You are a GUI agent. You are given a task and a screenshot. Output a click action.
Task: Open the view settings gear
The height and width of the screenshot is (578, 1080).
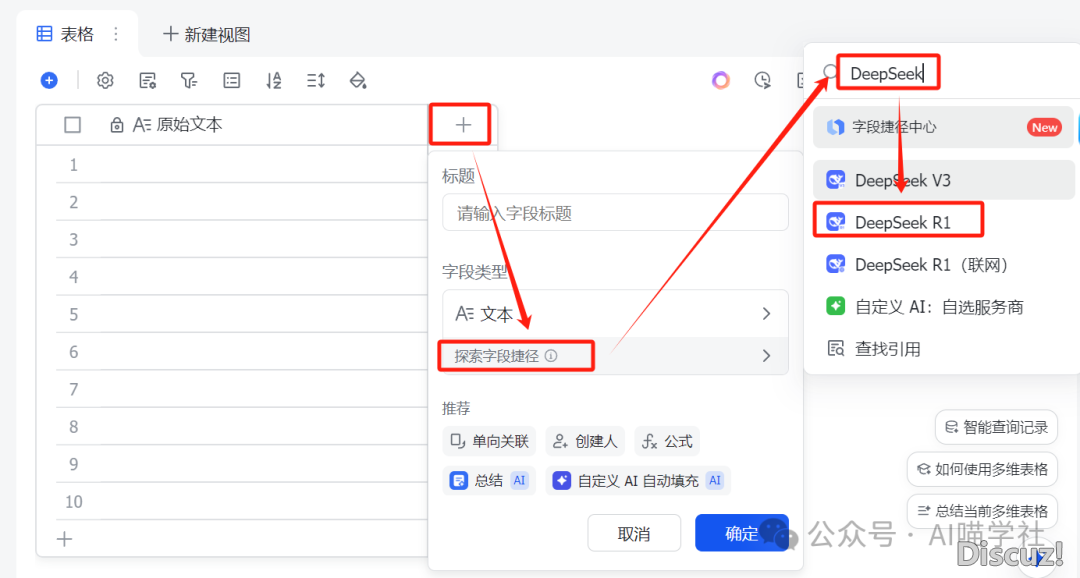(105, 81)
